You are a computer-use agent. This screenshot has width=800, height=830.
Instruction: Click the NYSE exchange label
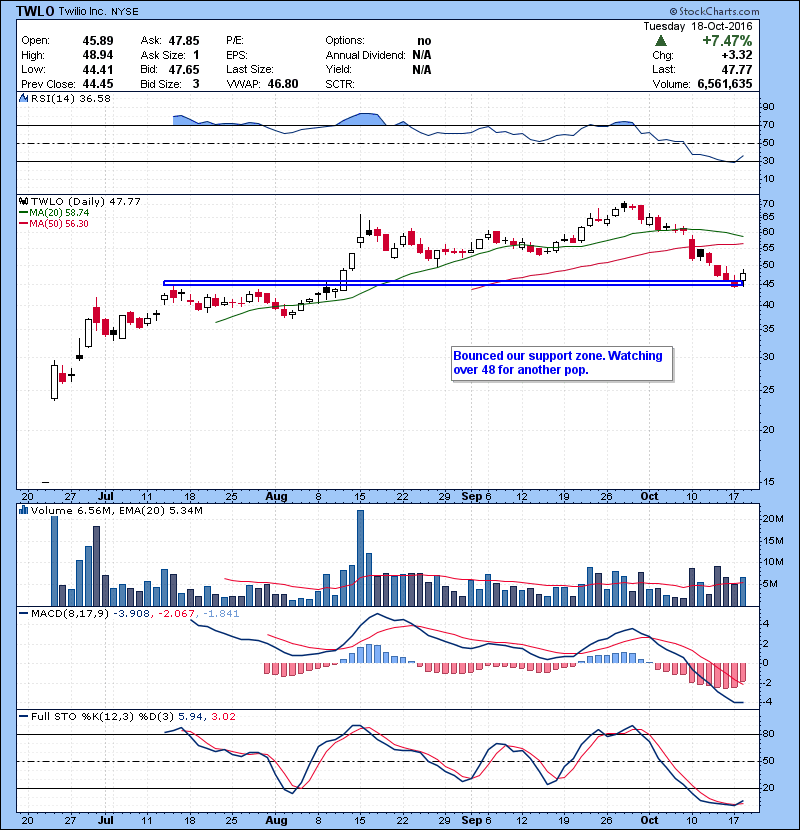125,12
